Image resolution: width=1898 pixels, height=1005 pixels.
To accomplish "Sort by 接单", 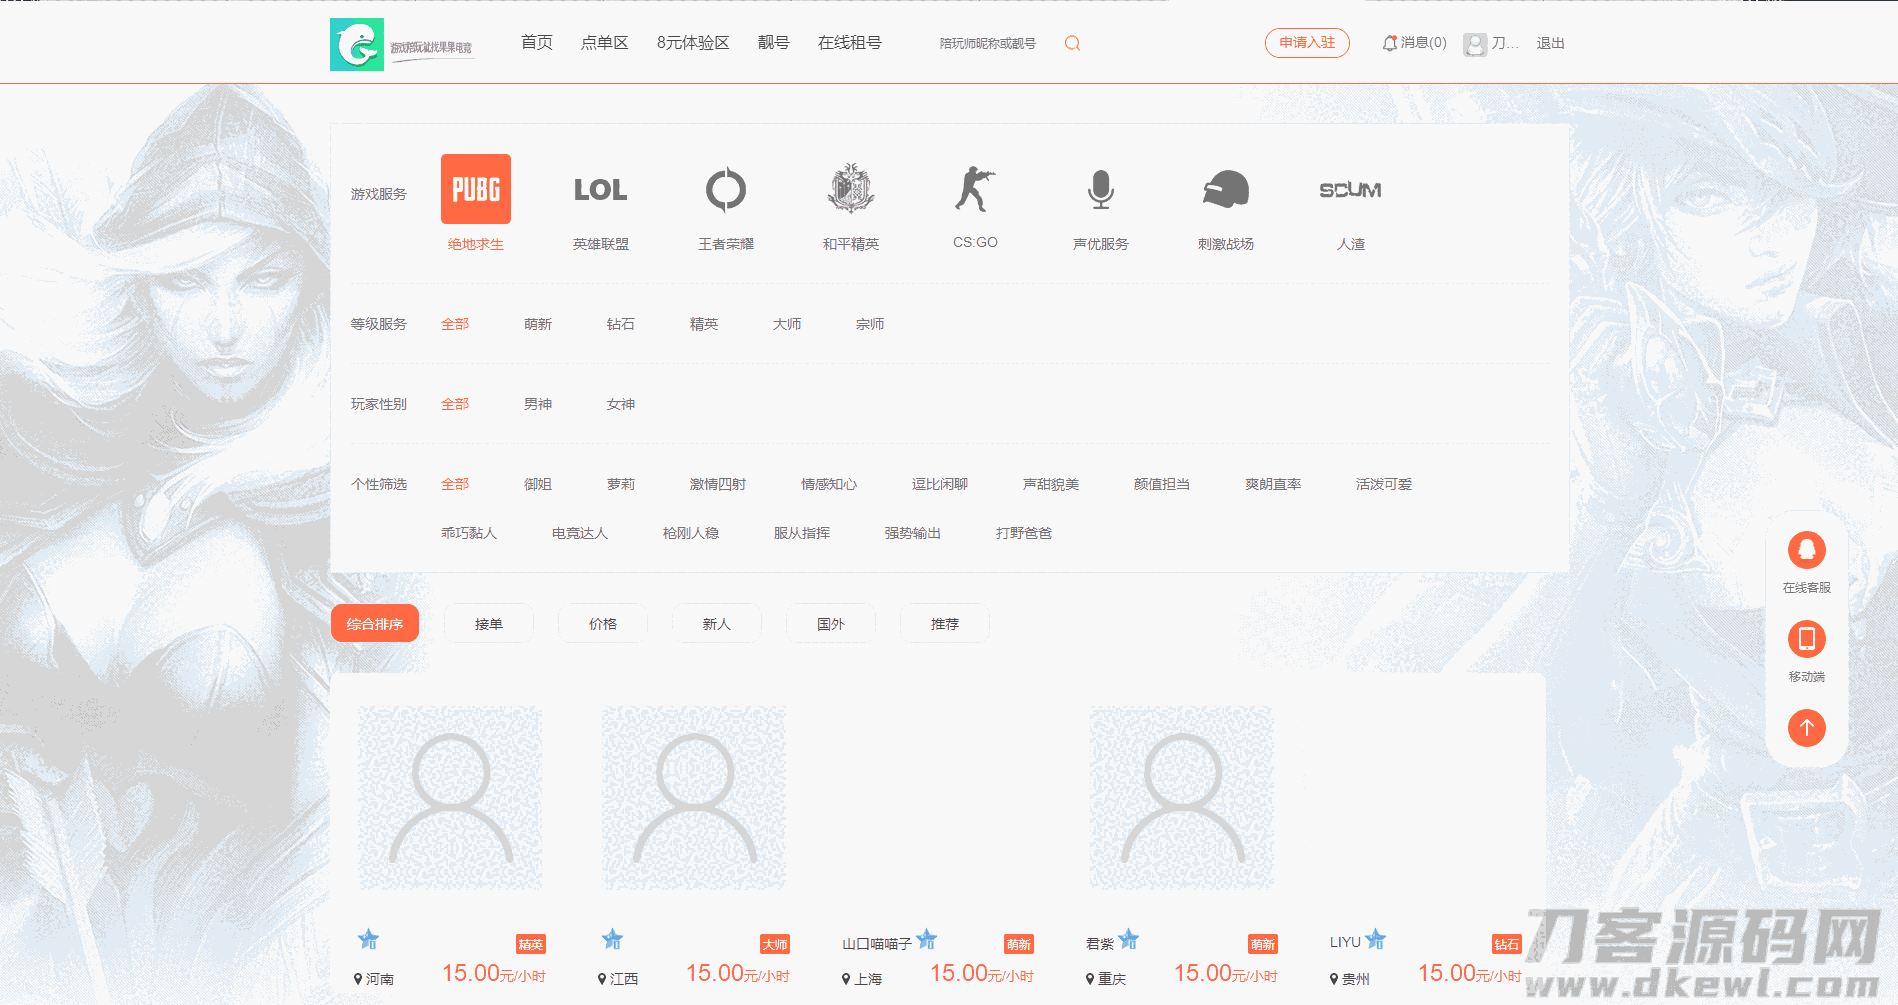I will click(x=489, y=624).
